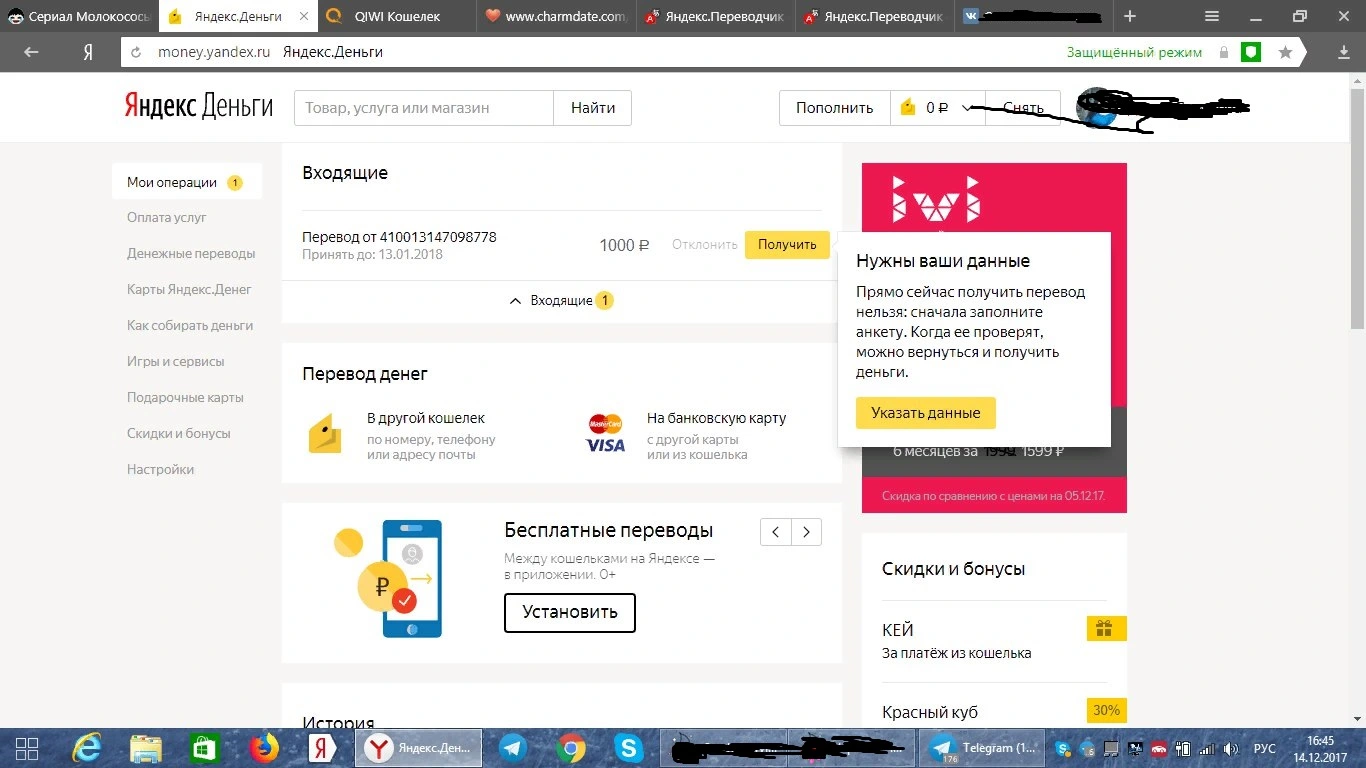Open Firefox from the taskbar
The height and width of the screenshot is (768, 1366).
[264, 748]
